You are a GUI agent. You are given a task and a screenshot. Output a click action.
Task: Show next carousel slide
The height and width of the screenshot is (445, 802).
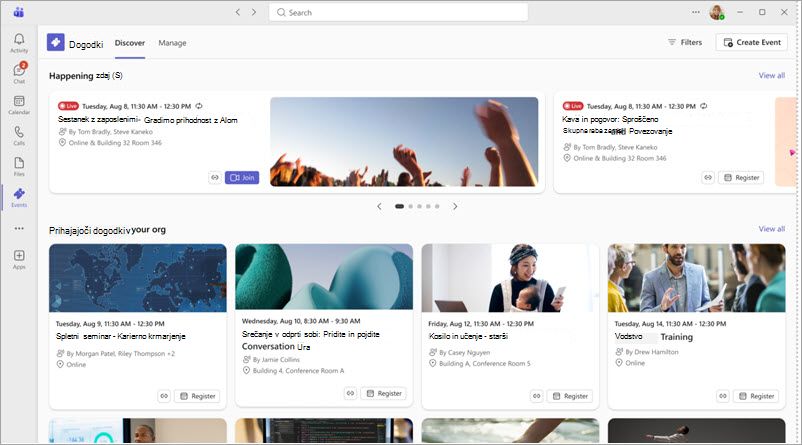click(455, 207)
